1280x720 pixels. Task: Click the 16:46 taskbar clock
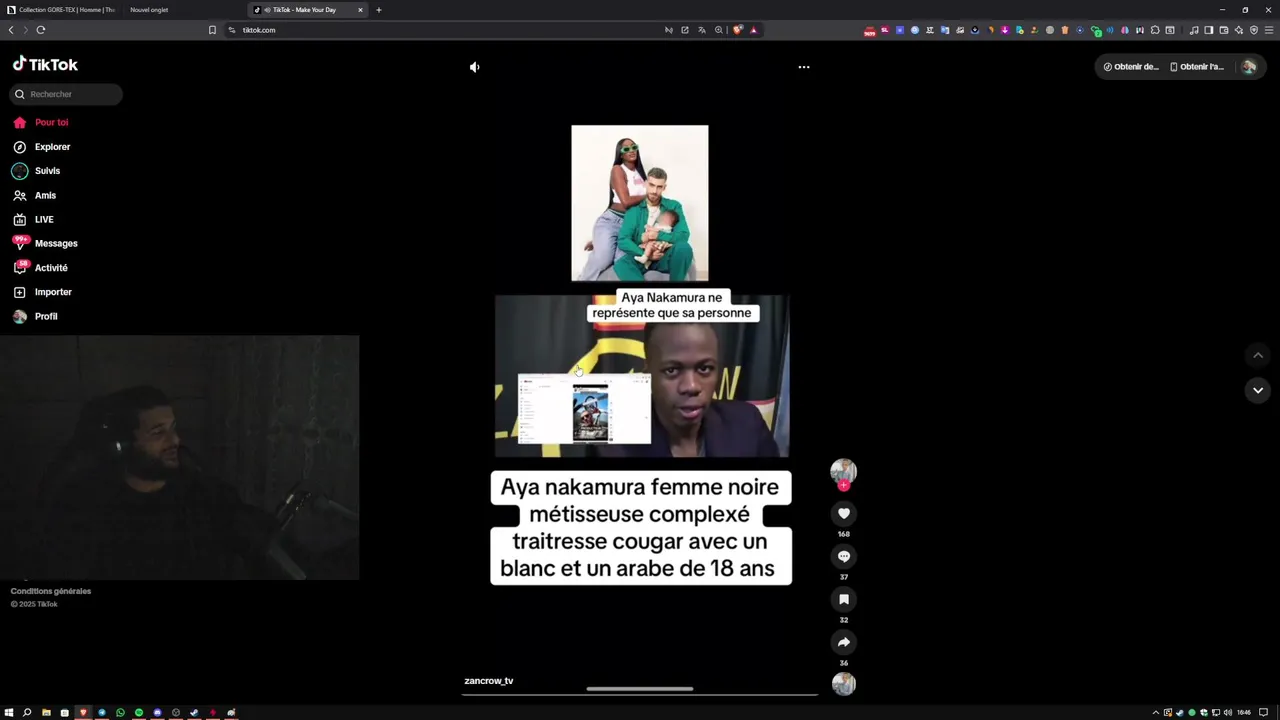(1244, 712)
